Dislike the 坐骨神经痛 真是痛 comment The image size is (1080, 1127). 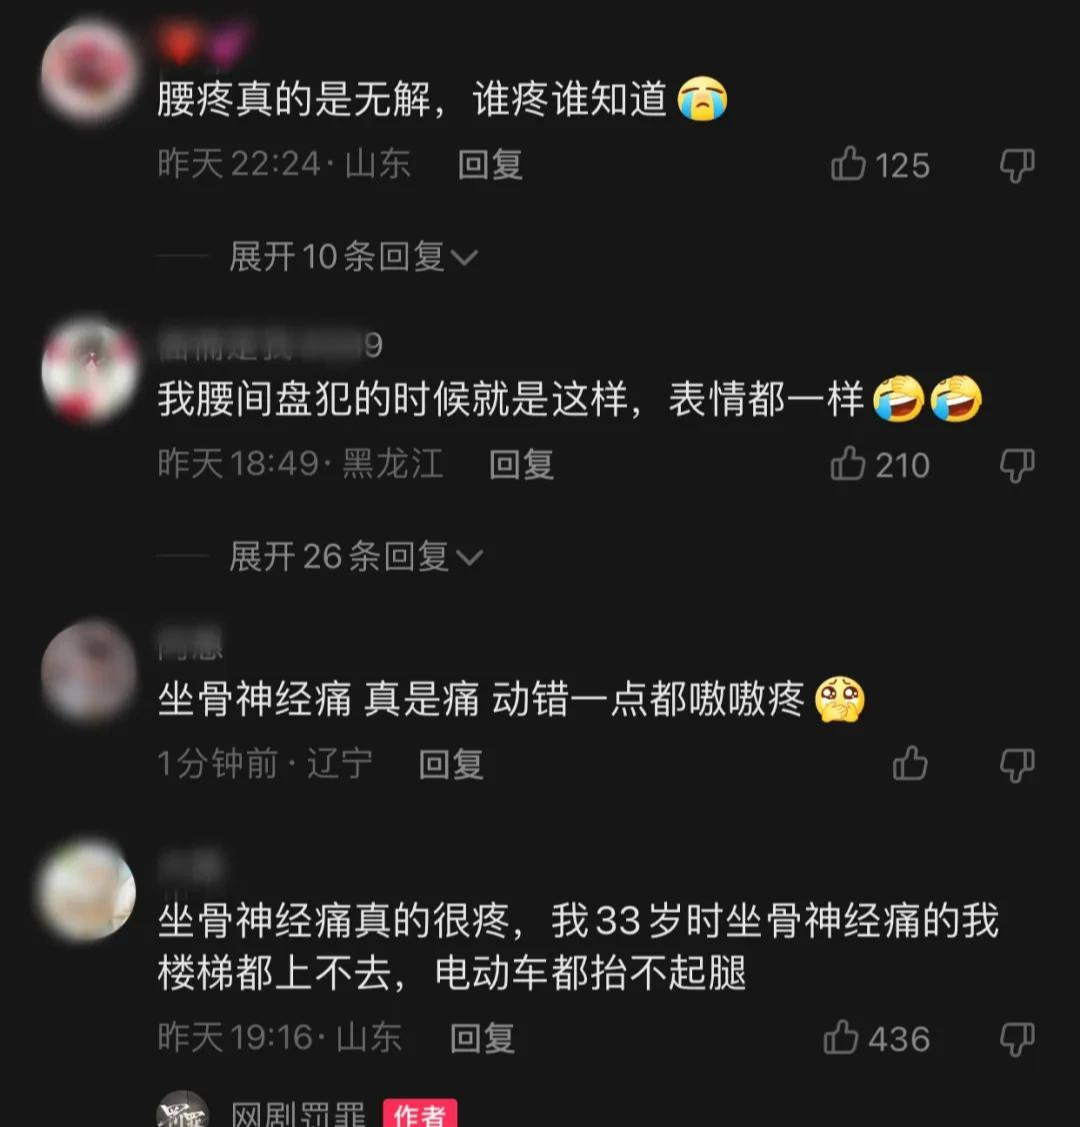1017,765
